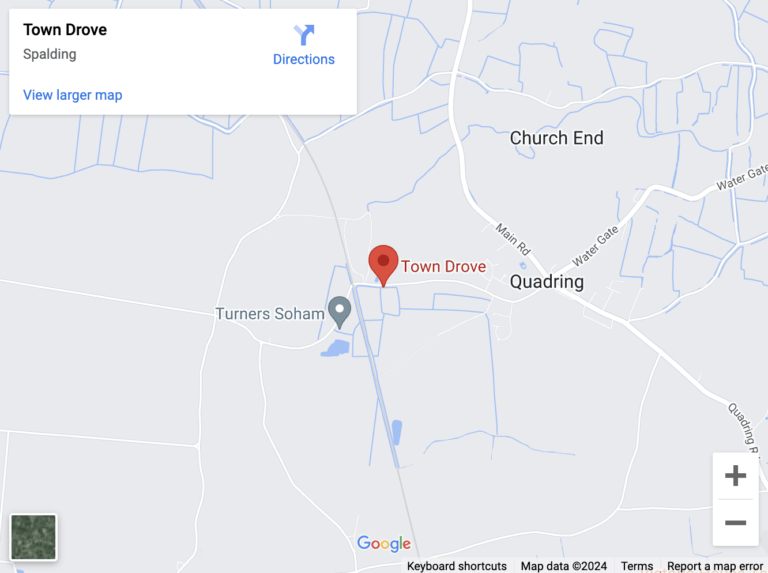This screenshot has height=573, width=768.
Task: Click the Directions text link
Action: pyautogui.click(x=304, y=59)
